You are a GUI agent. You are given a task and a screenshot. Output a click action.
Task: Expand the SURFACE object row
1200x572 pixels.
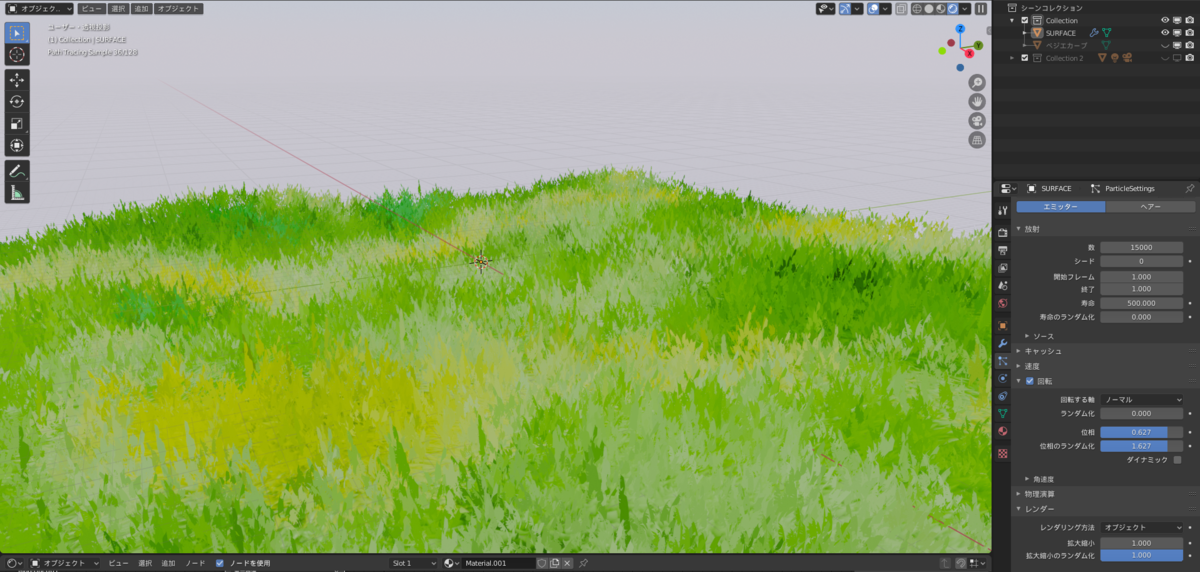pos(1026,33)
